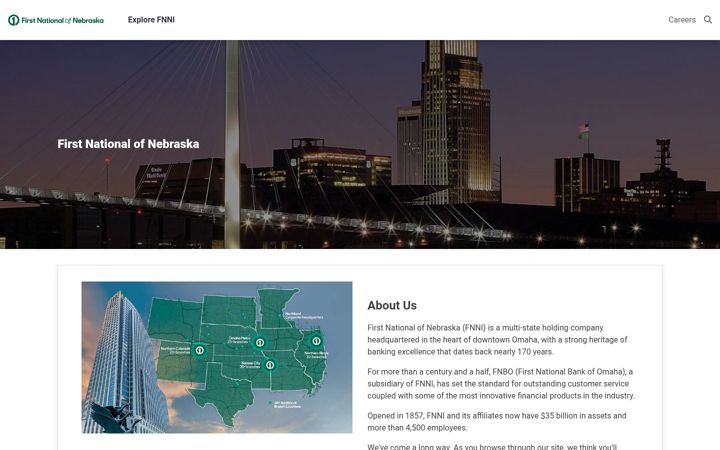This screenshot has width=720, height=450.
Task: Click the First National of Nebraska hero heading
Action: click(x=128, y=144)
